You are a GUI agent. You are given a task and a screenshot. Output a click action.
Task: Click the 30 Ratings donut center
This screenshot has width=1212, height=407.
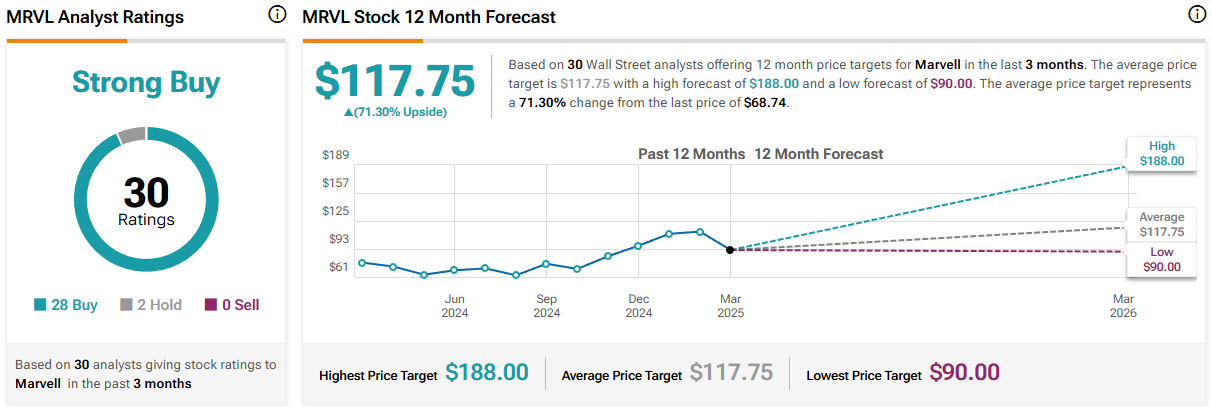[146, 200]
